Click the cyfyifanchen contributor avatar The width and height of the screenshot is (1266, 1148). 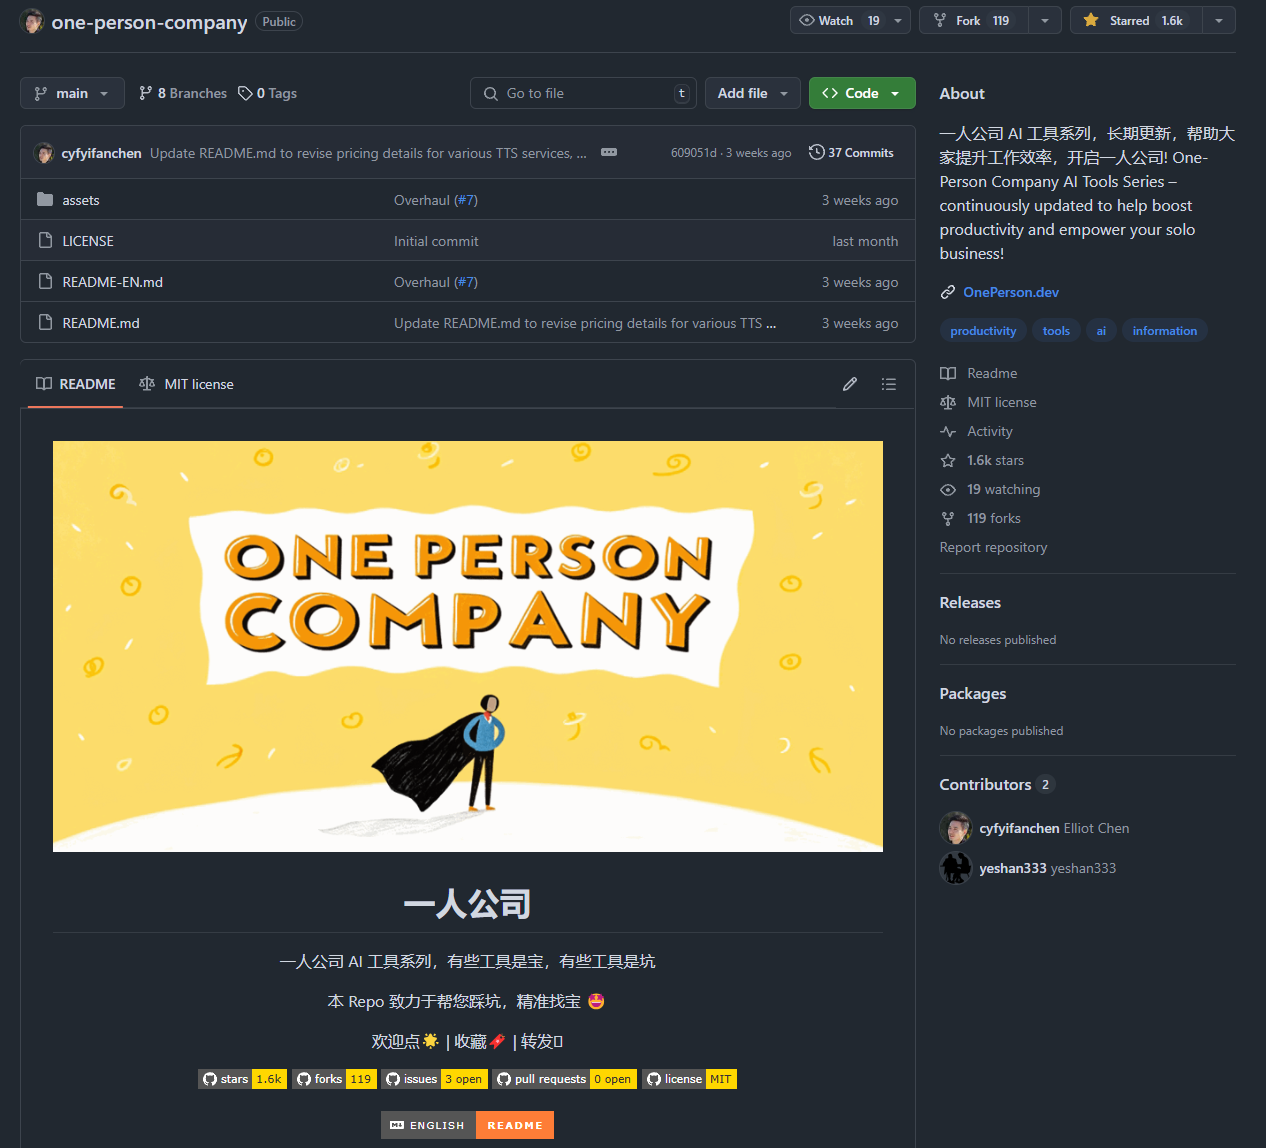click(x=956, y=828)
